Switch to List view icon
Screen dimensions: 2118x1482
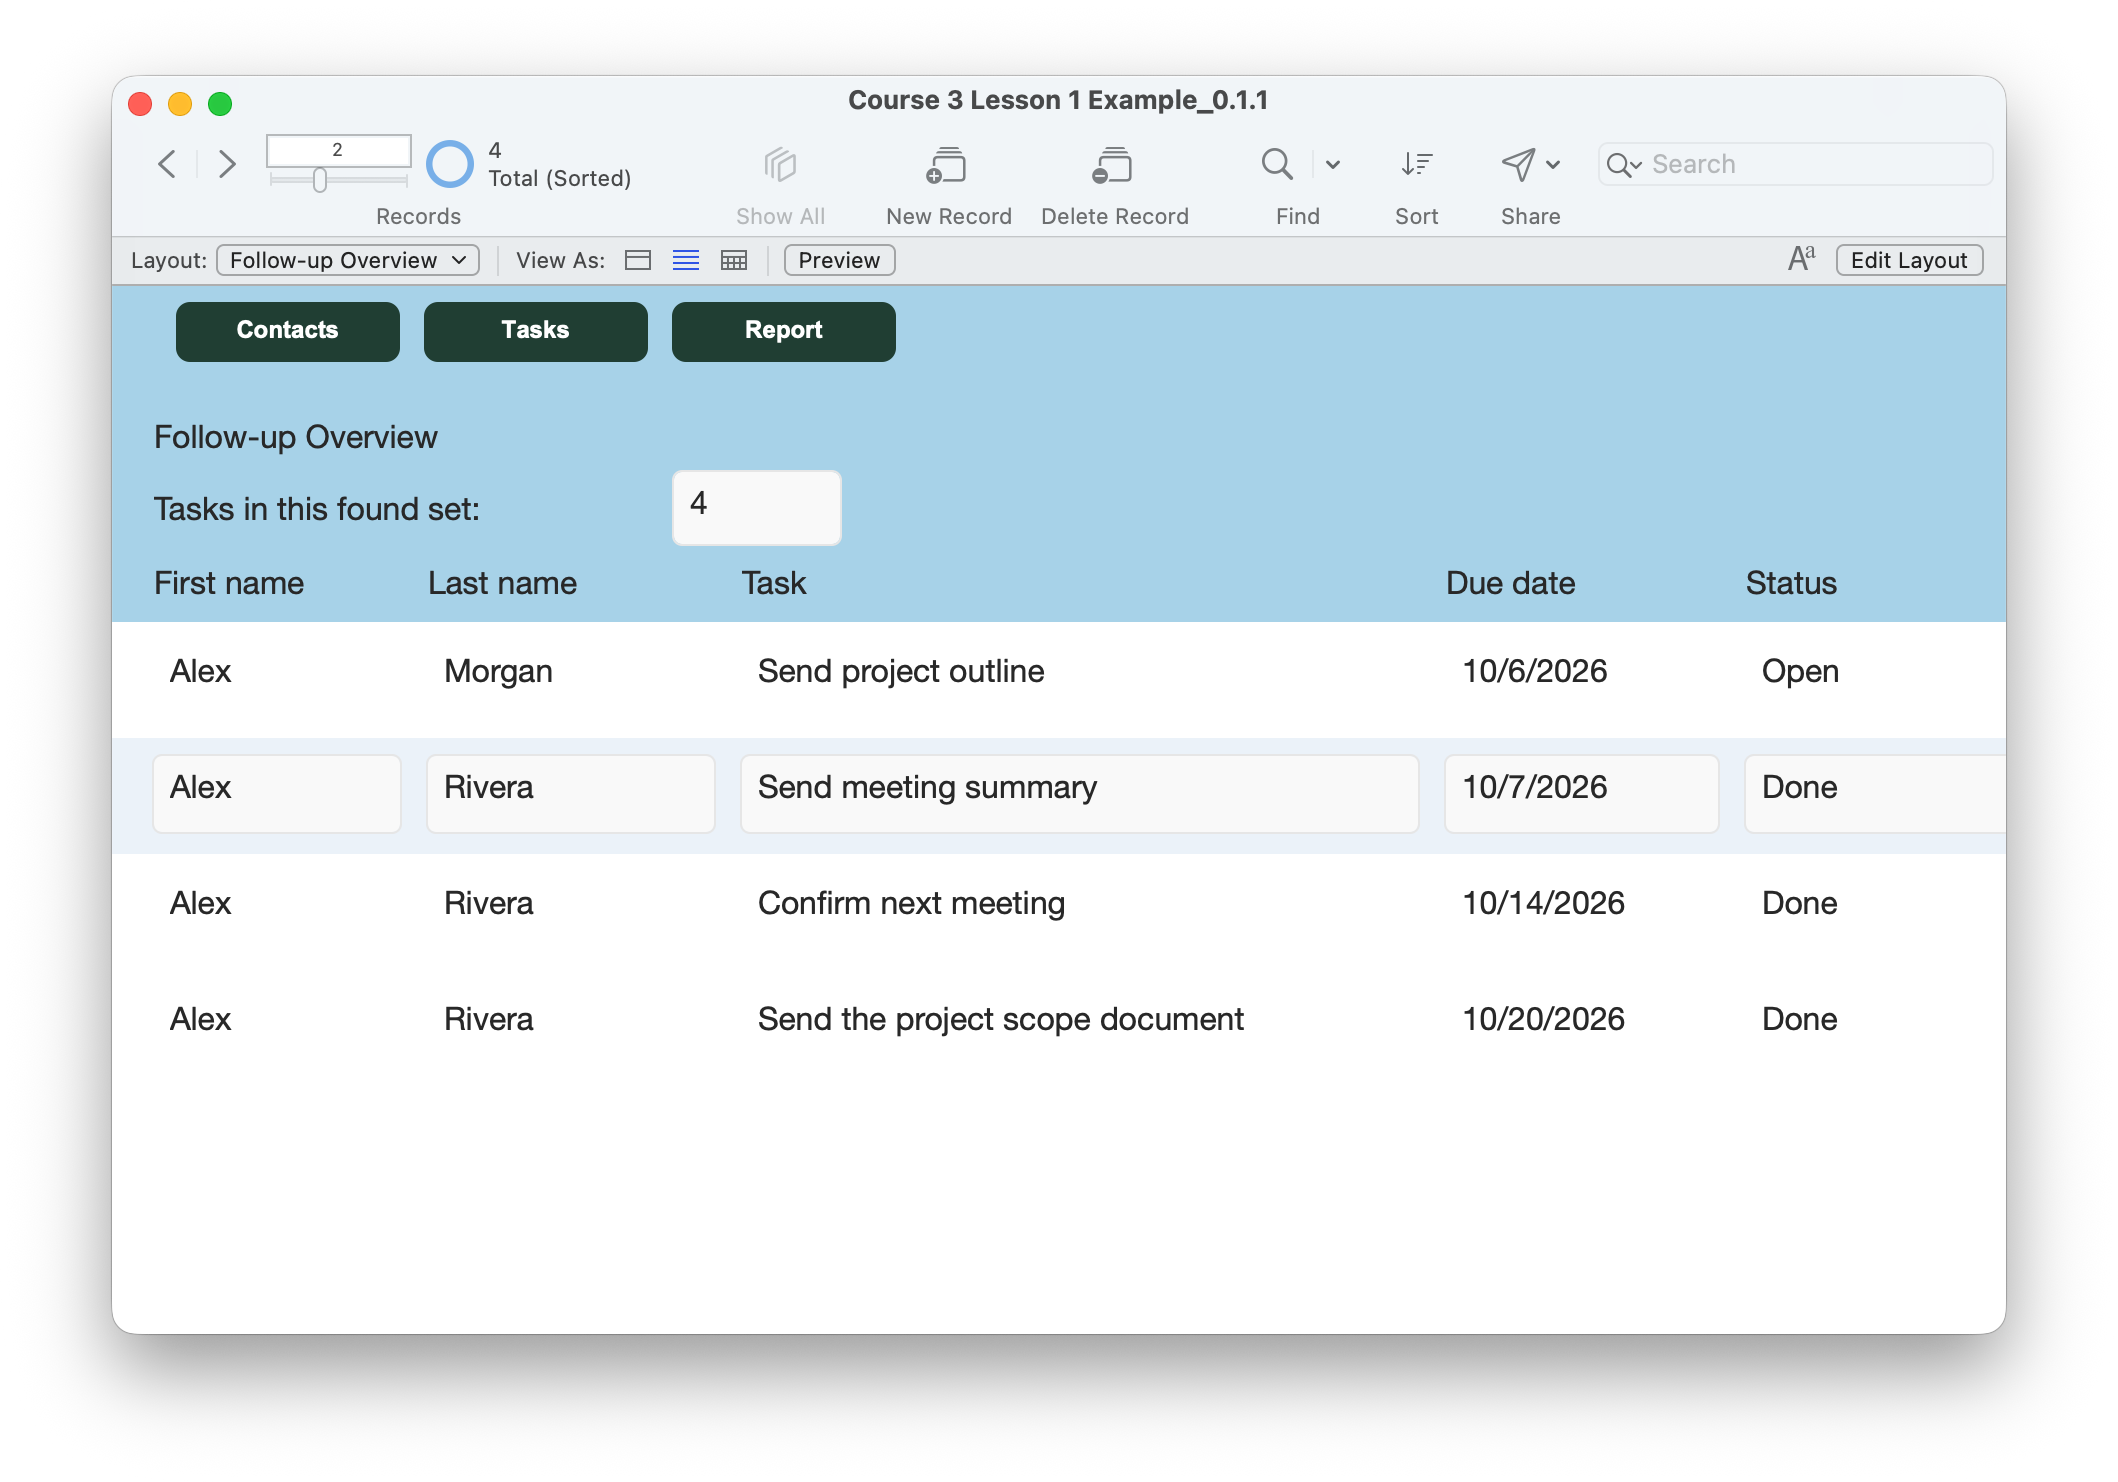point(686,260)
